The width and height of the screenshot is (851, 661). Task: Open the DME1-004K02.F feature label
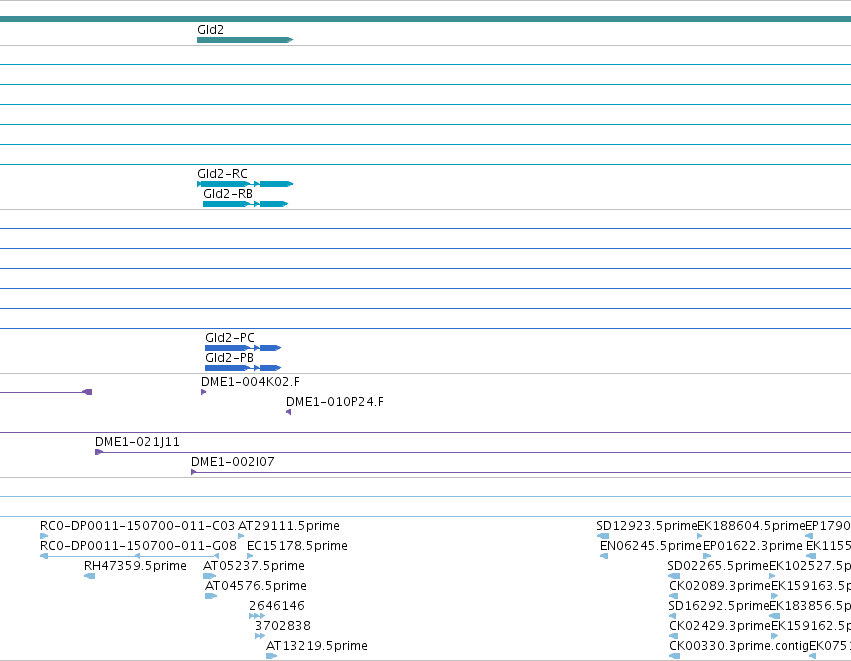(x=250, y=382)
